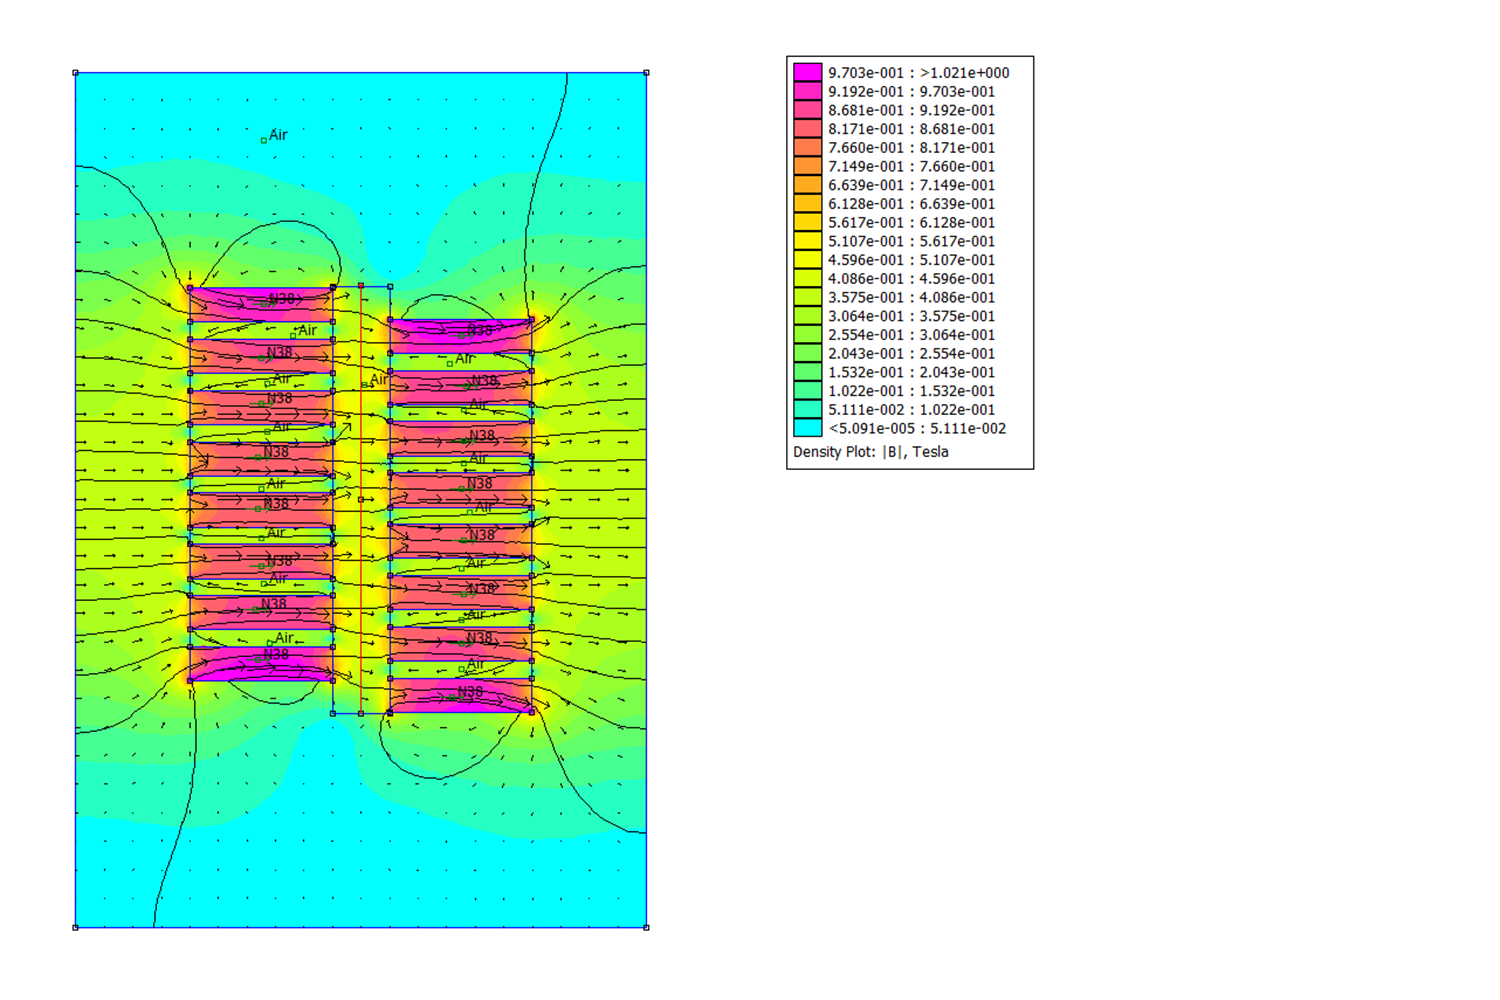Click the red node atop the central red line
Viewport: 1500px width, 1000px height.
tap(361, 286)
